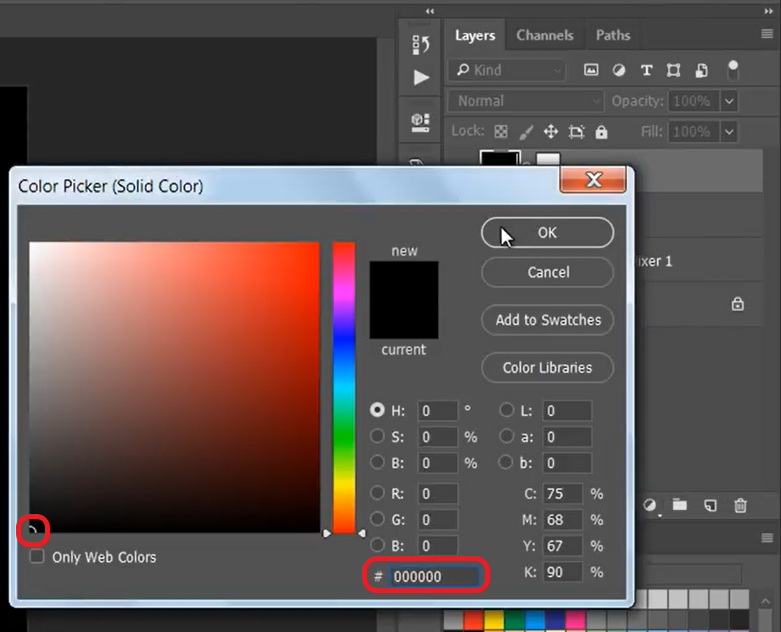Switch to the Layers tab
Image resolution: width=781 pixels, height=632 pixels.
coord(475,35)
